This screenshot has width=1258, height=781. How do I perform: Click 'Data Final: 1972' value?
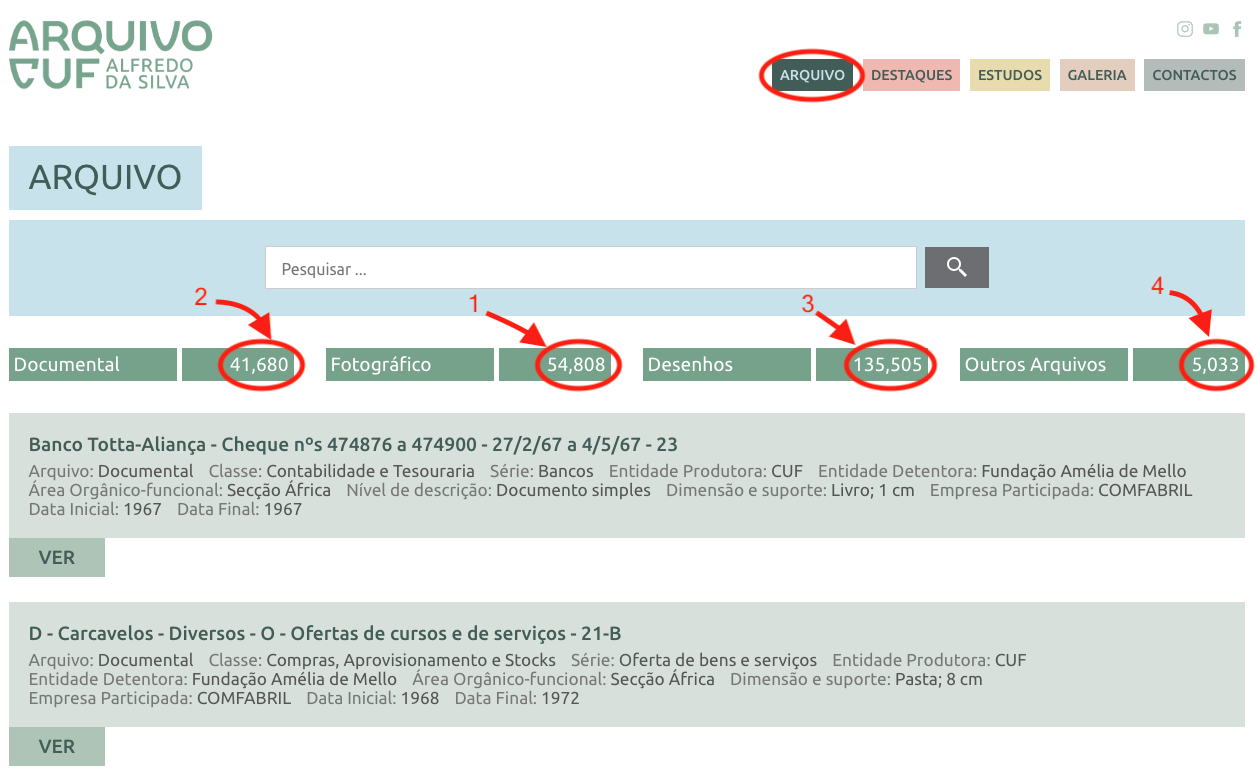point(517,698)
